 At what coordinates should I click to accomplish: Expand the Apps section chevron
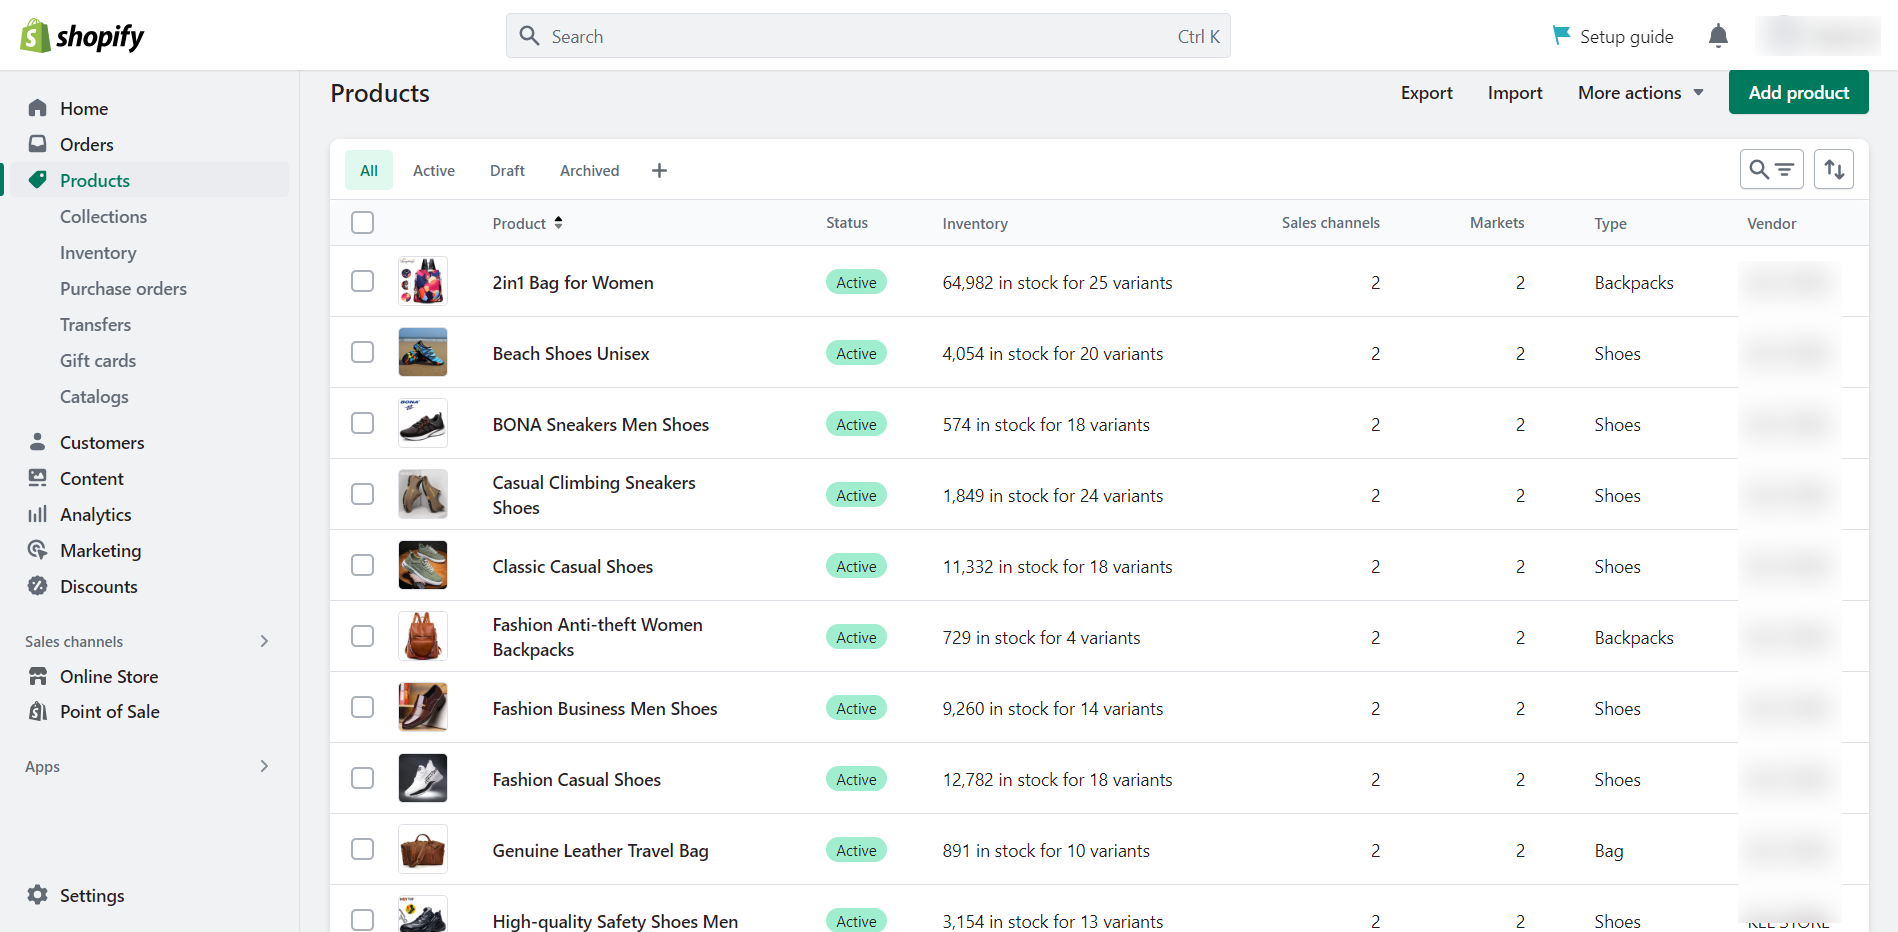click(264, 766)
